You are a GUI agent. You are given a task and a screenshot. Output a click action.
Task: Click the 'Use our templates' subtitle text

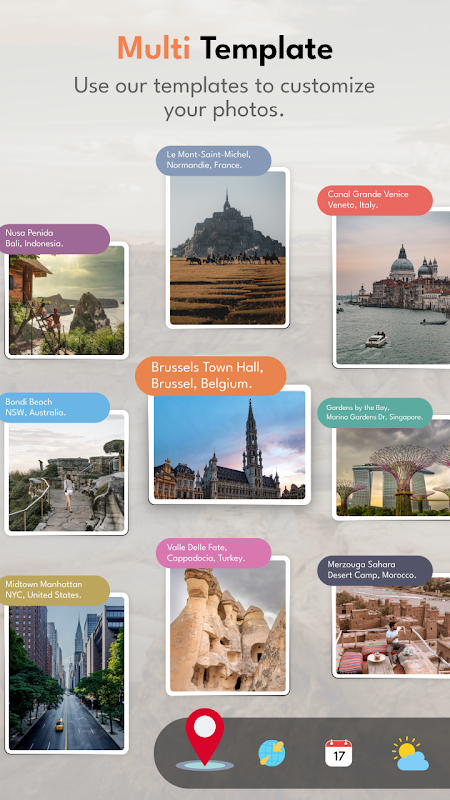(x=224, y=97)
